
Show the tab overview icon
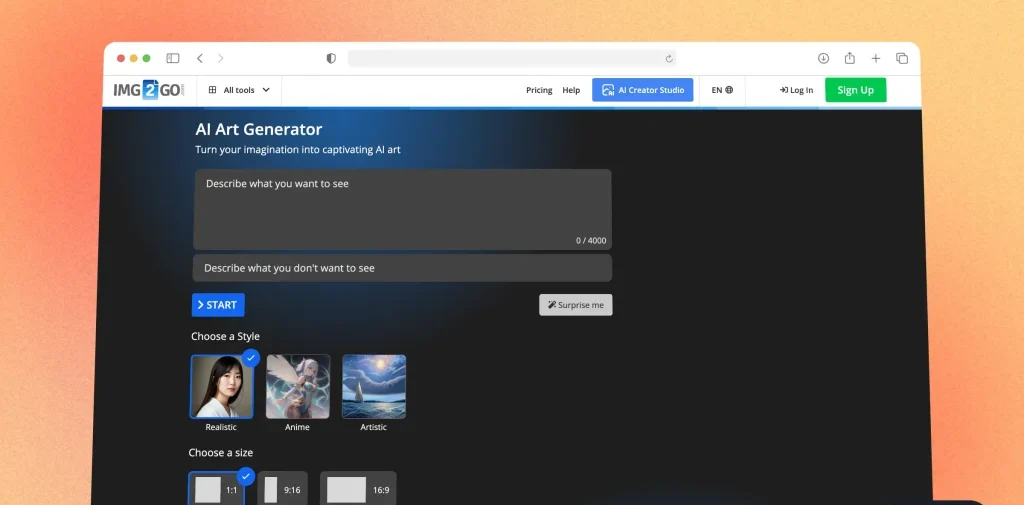(x=901, y=59)
